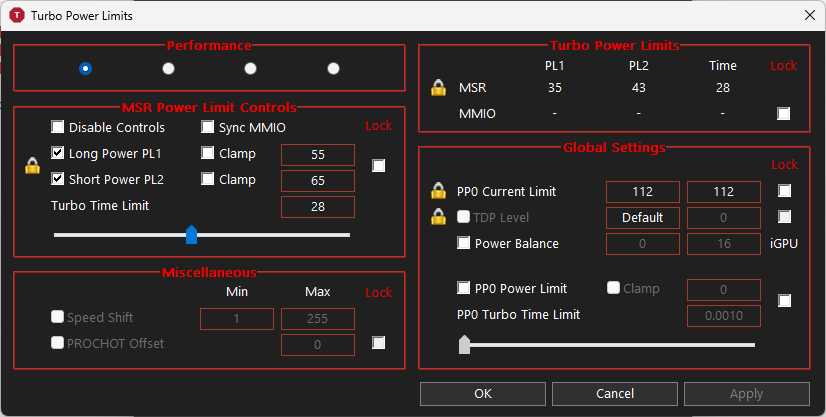The width and height of the screenshot is (826, 417).
Task: Click the MSR PL2 value 43
Action: point(638,88)
